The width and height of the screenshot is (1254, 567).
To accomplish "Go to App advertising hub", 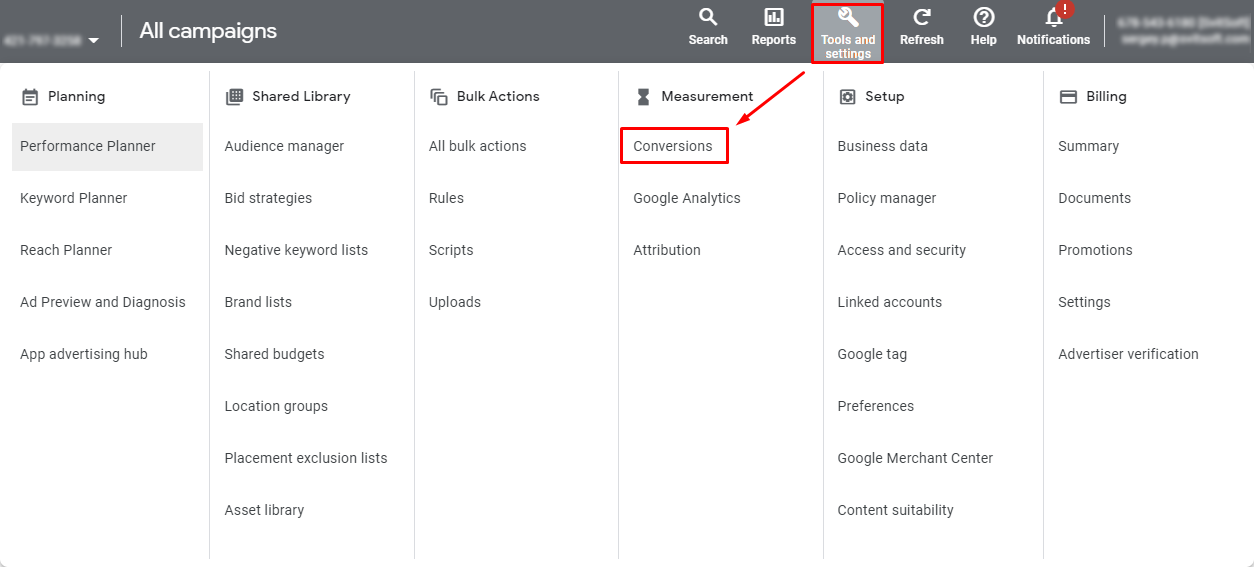I will [x=84, y=354].
